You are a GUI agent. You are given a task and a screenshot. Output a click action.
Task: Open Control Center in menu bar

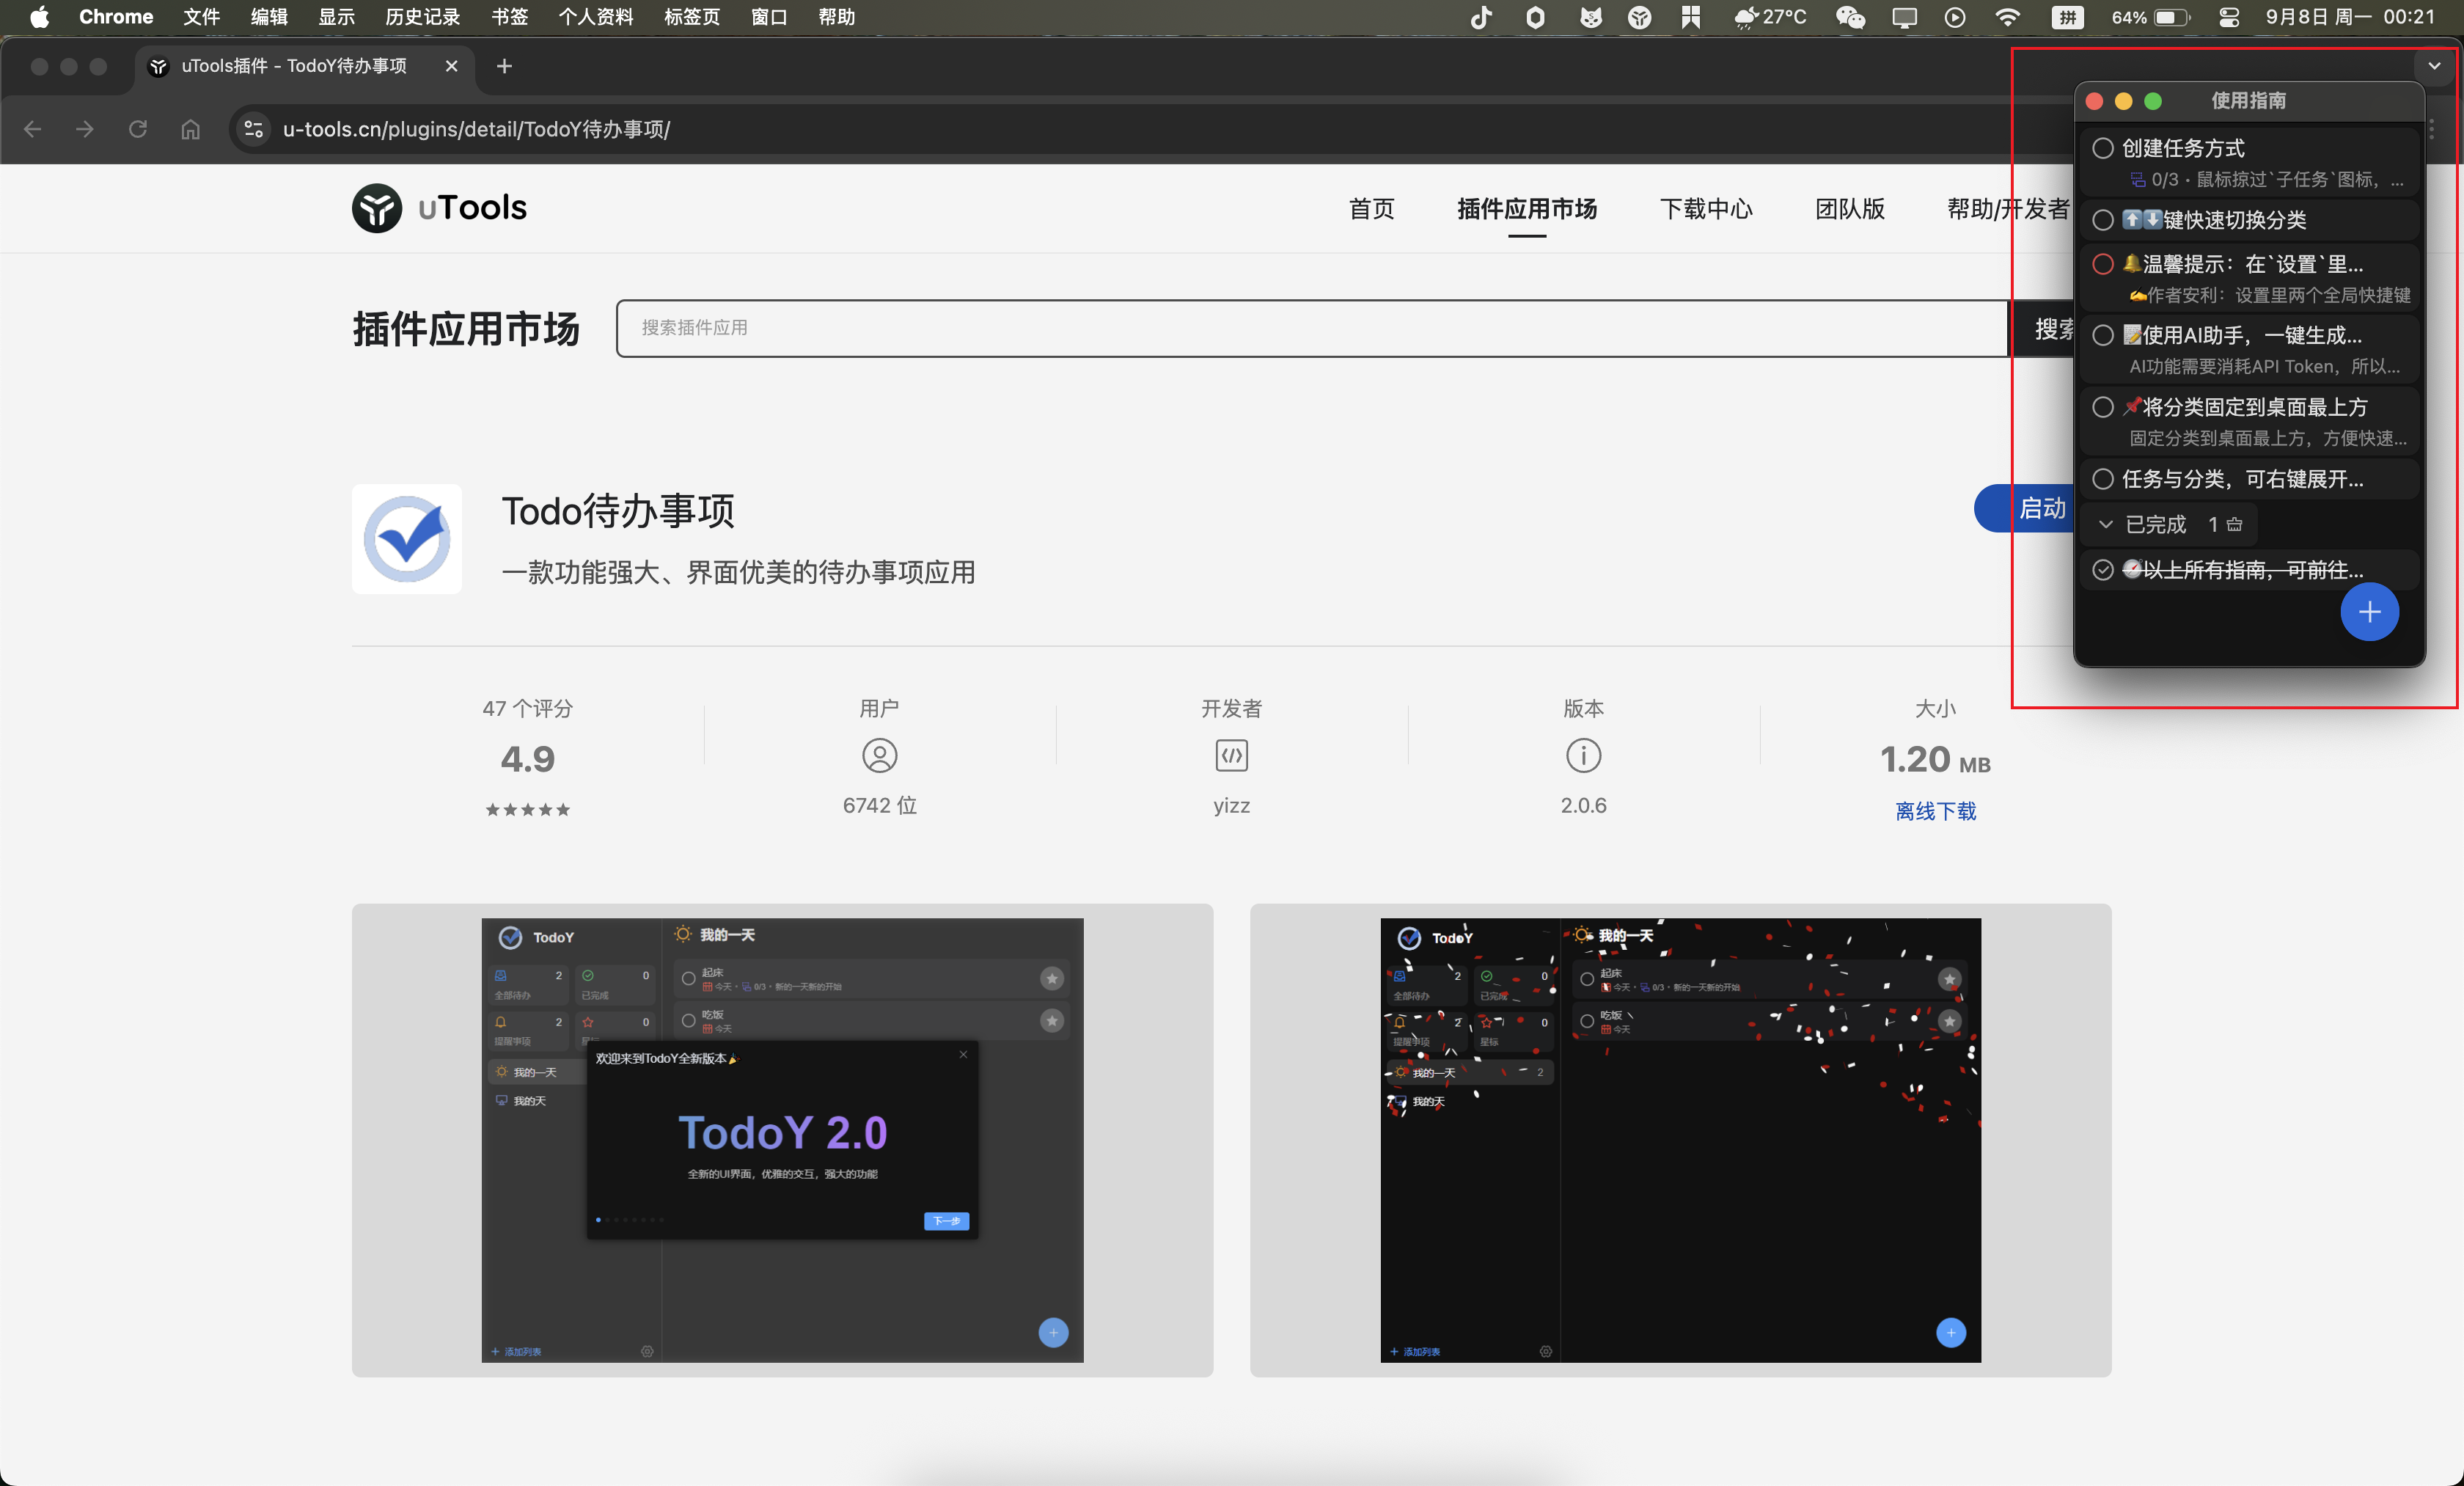point(2228,17)
